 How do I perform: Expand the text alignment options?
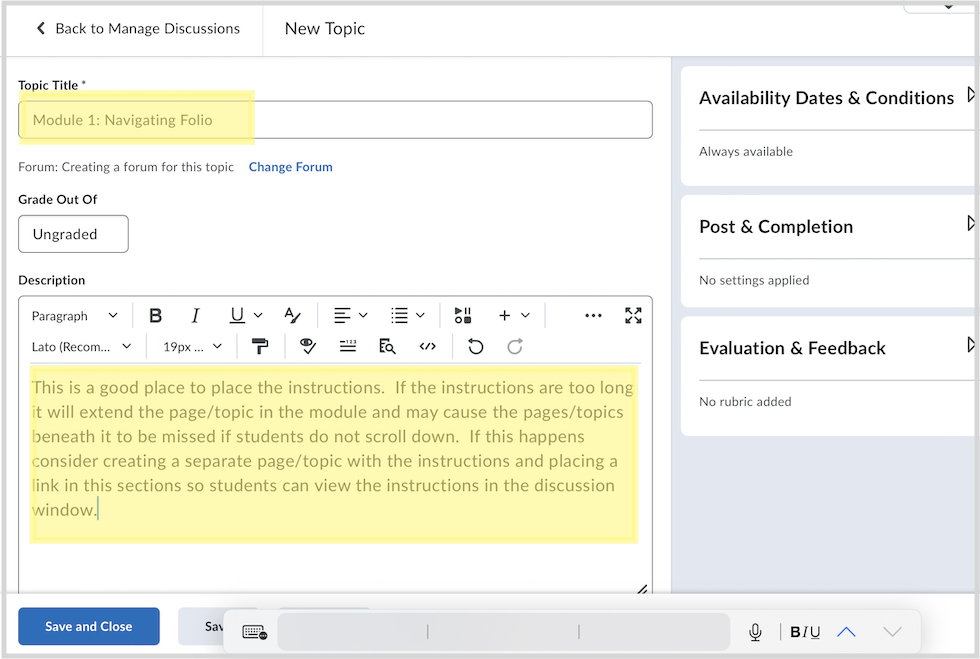(x=349, y=316)
